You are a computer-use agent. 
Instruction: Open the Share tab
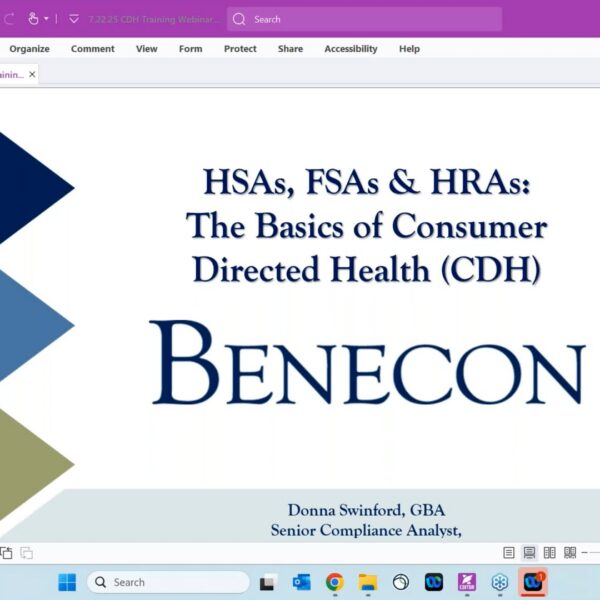[x=290, y=49]
